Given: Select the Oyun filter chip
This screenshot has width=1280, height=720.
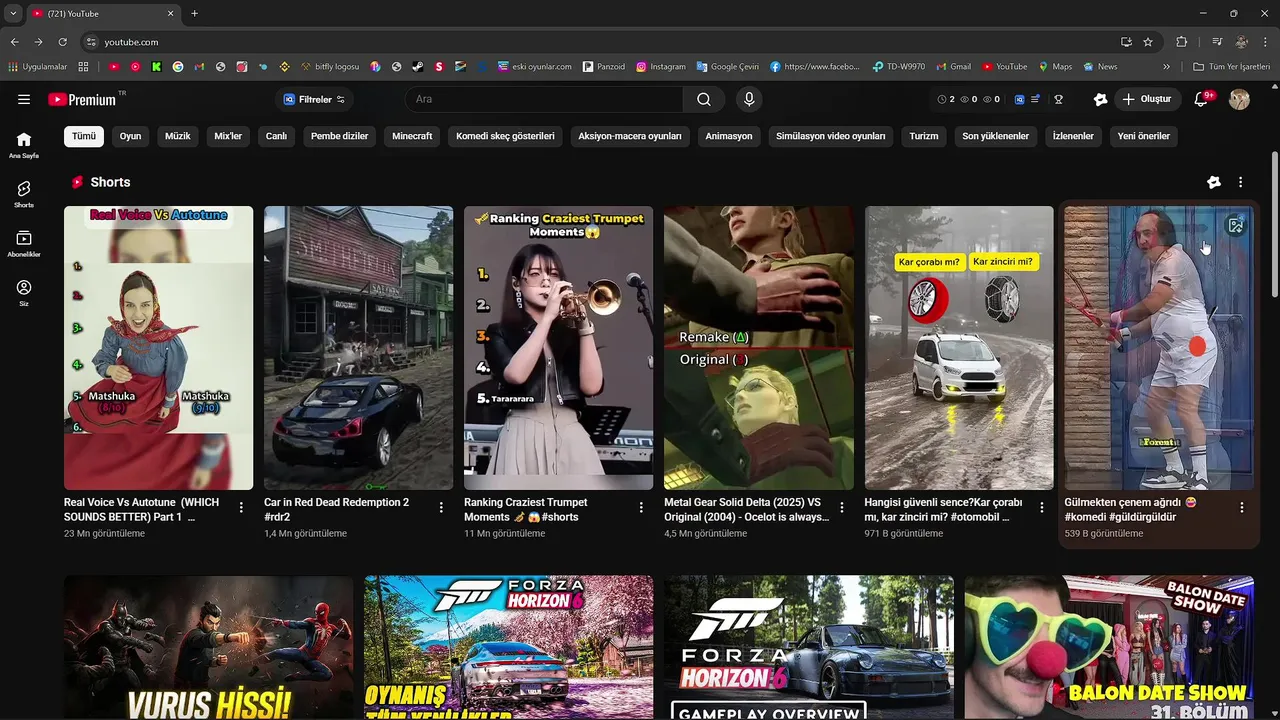Looking at the screenshot, I should click(131, 136).
